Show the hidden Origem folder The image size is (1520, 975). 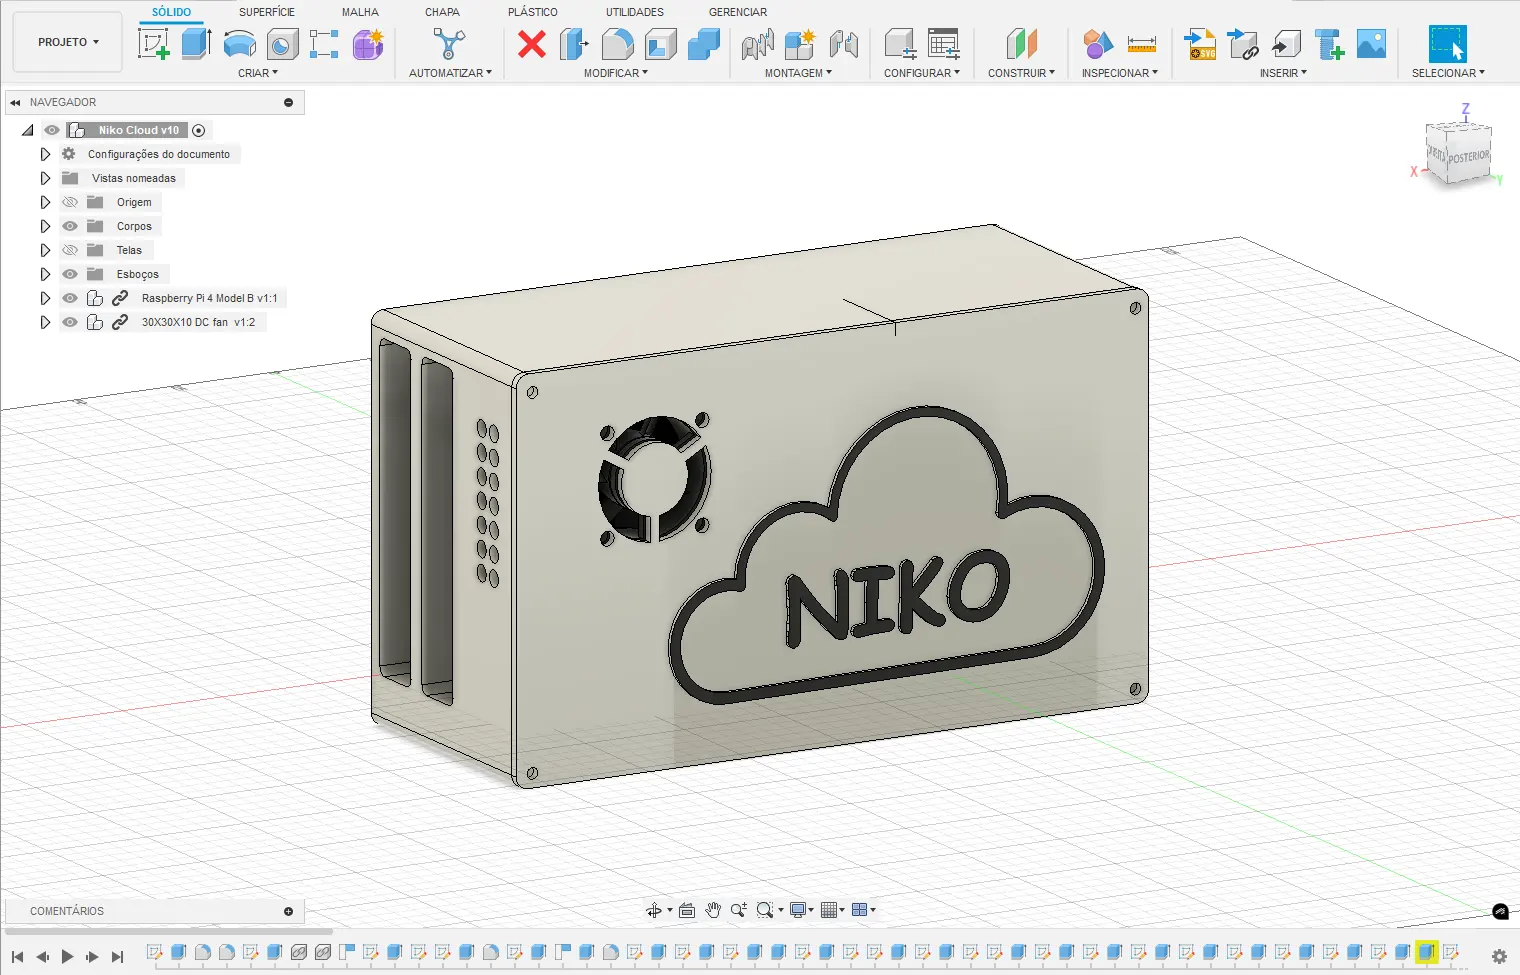pyautogui.click(x=70, y=202)
